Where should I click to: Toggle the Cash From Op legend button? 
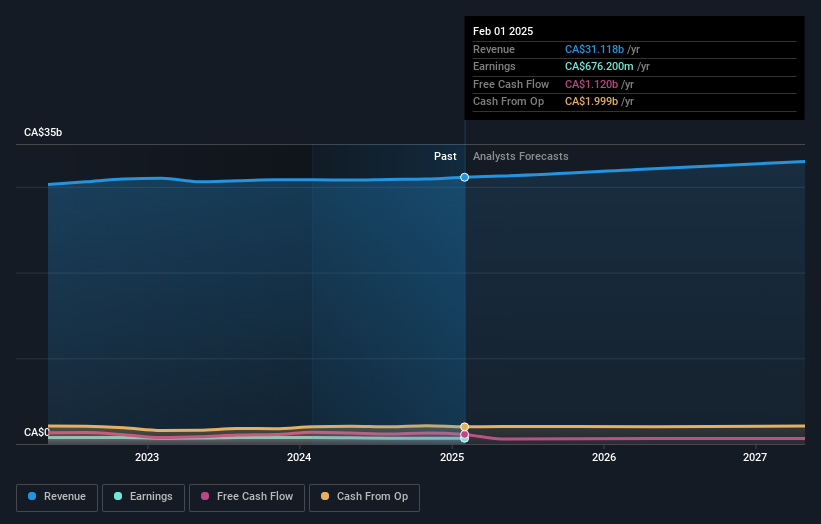coord(364,497)
